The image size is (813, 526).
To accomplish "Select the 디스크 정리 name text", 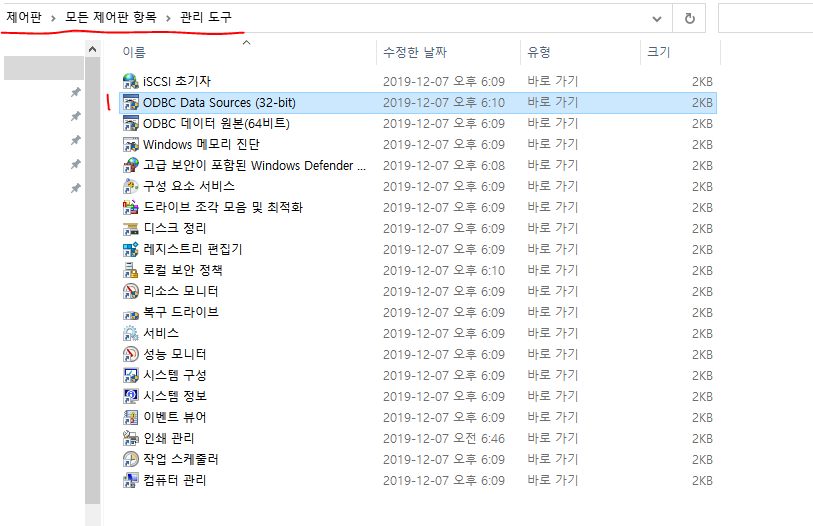I will pos(175,228).
